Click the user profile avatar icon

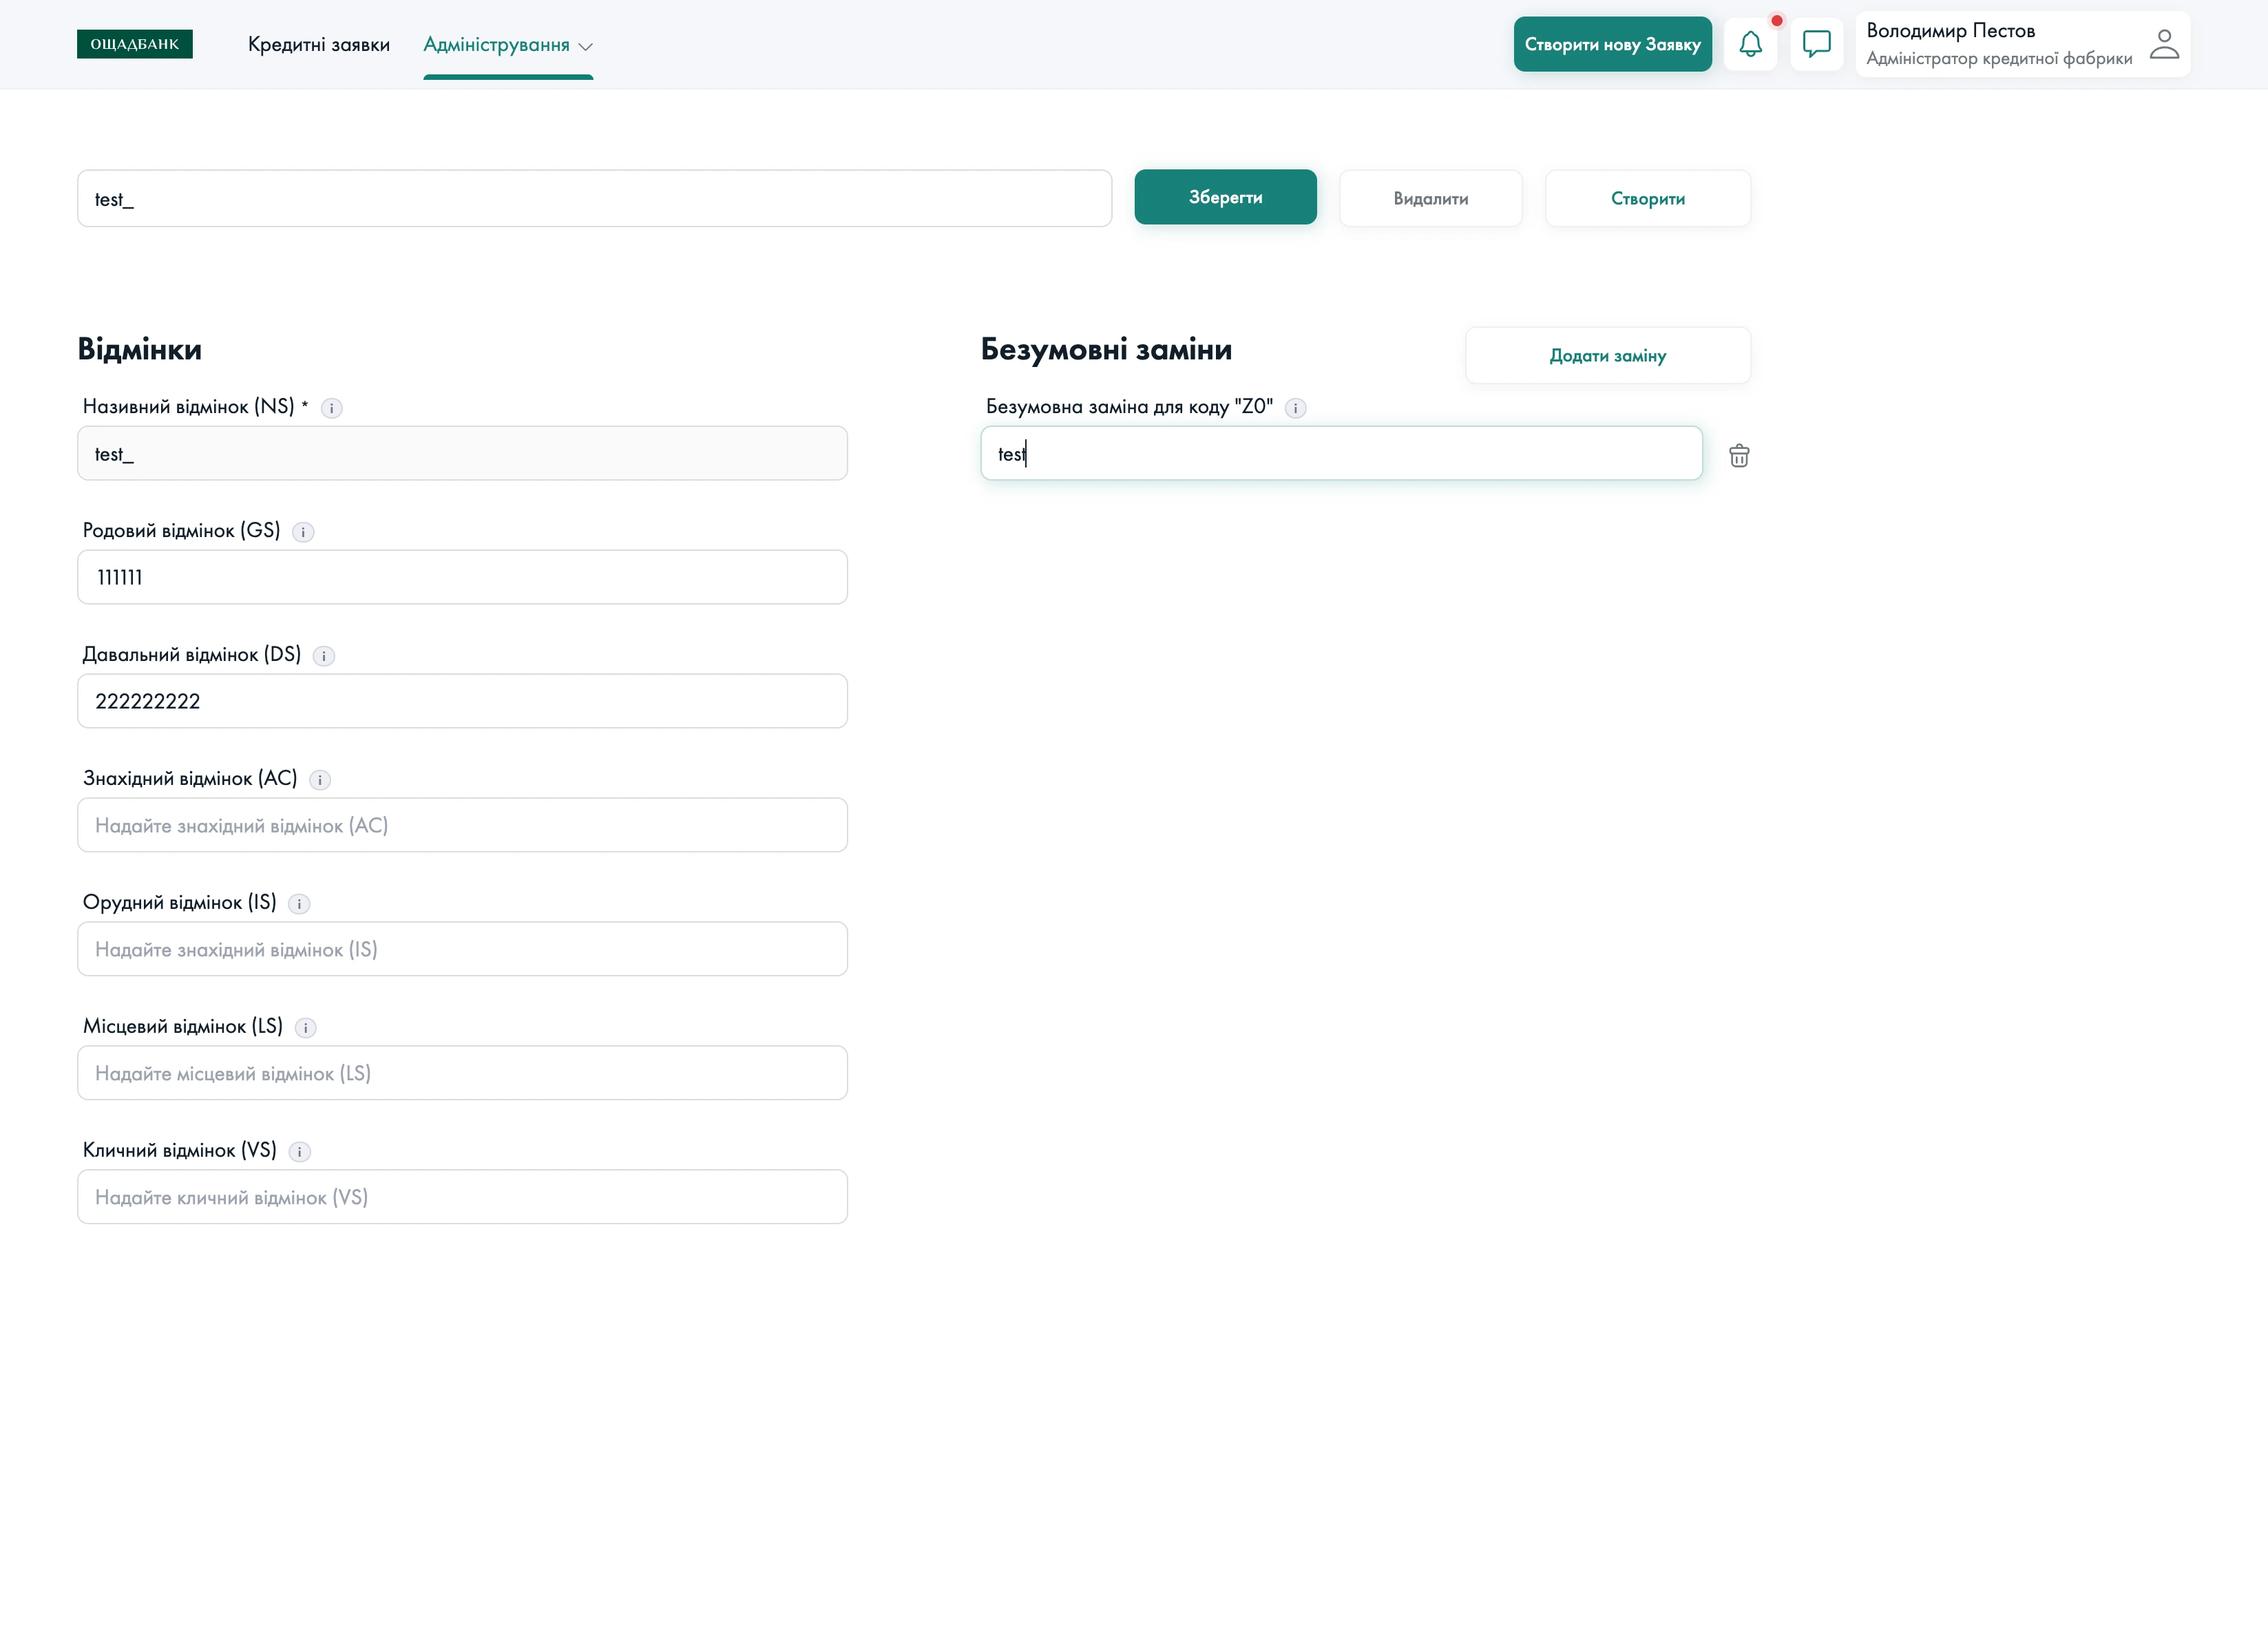(2163, 44)
